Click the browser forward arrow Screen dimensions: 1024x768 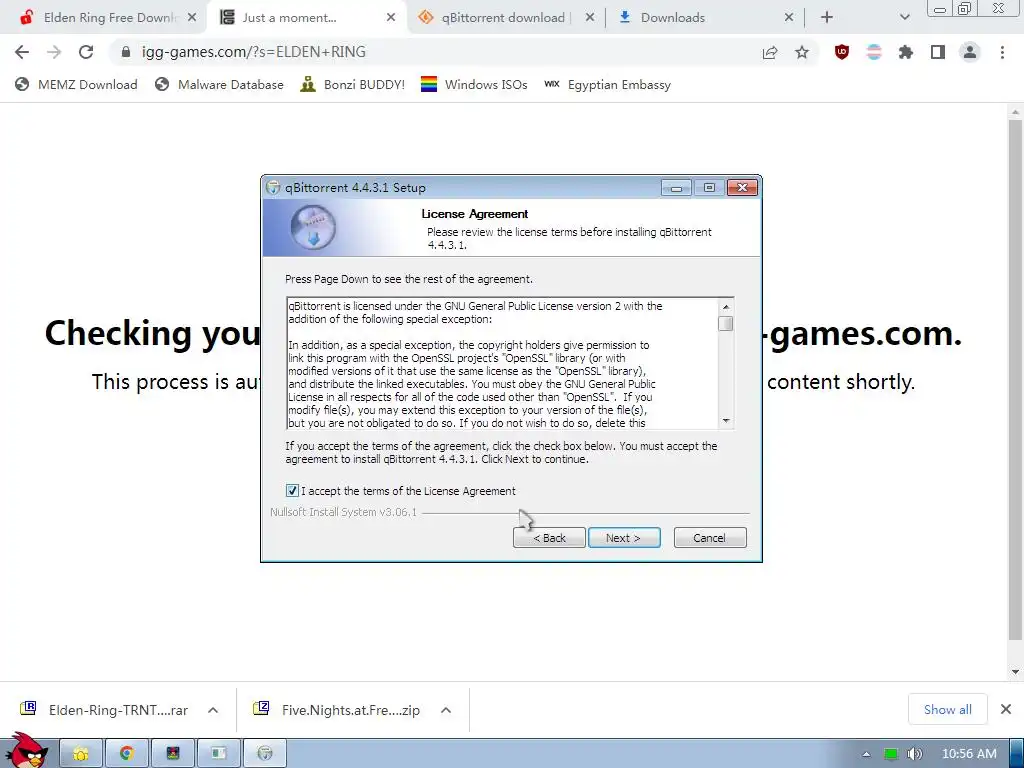click(x=54, y=52)
